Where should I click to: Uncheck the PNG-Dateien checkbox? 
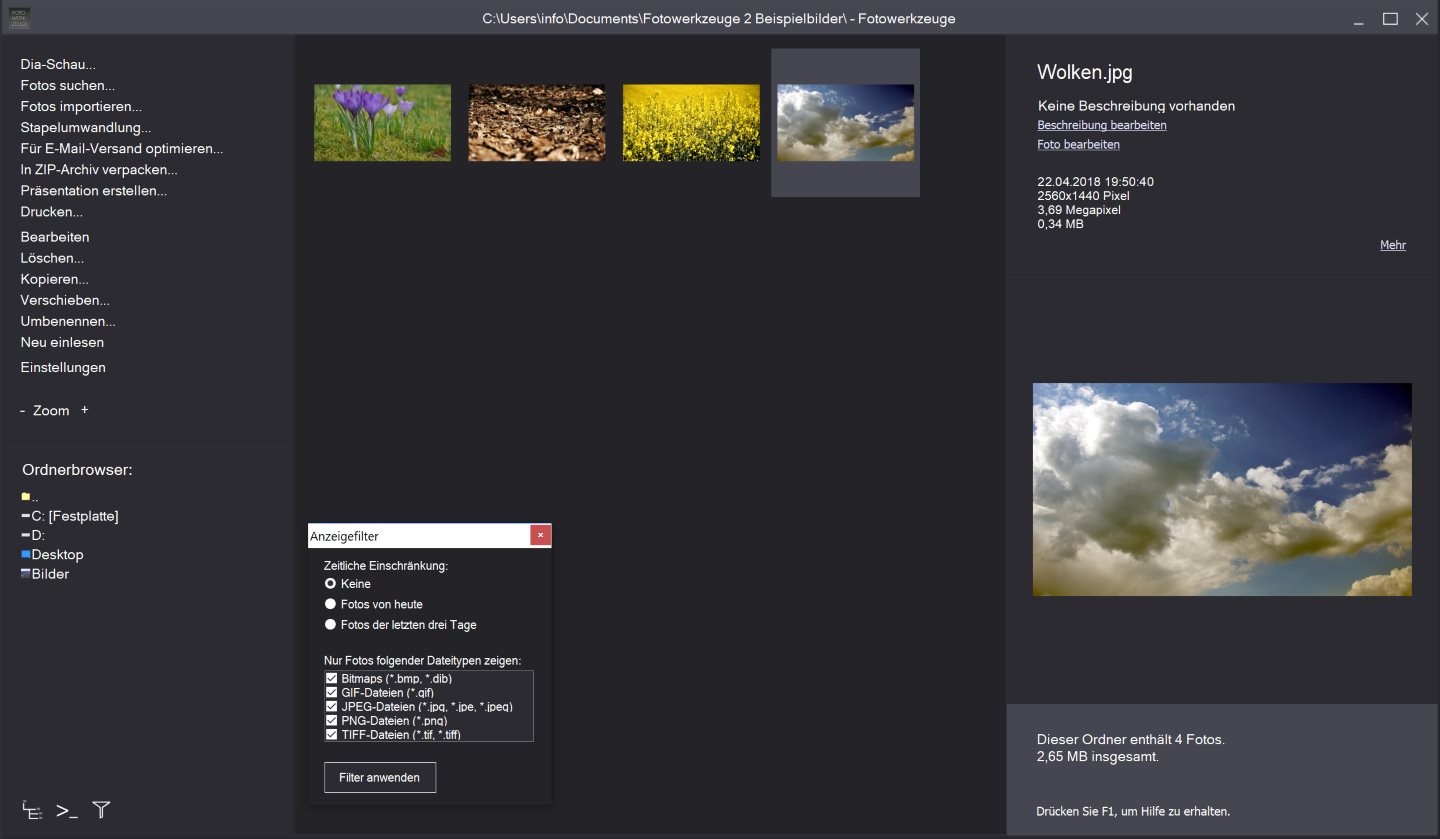[332, 720]
